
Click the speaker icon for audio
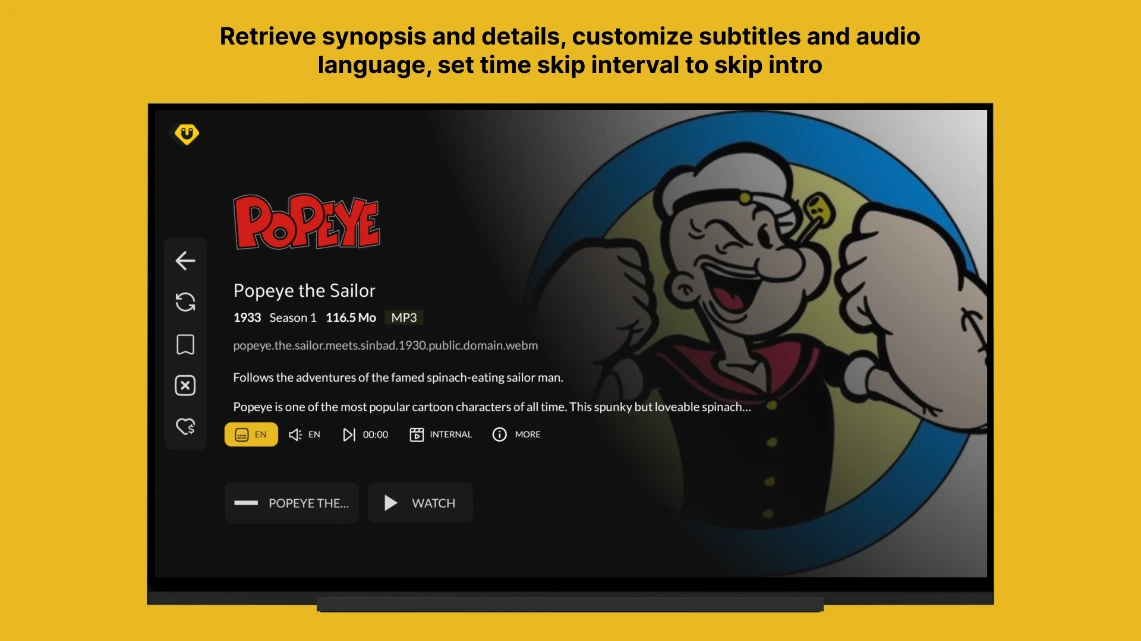click(x=295, y=434)
